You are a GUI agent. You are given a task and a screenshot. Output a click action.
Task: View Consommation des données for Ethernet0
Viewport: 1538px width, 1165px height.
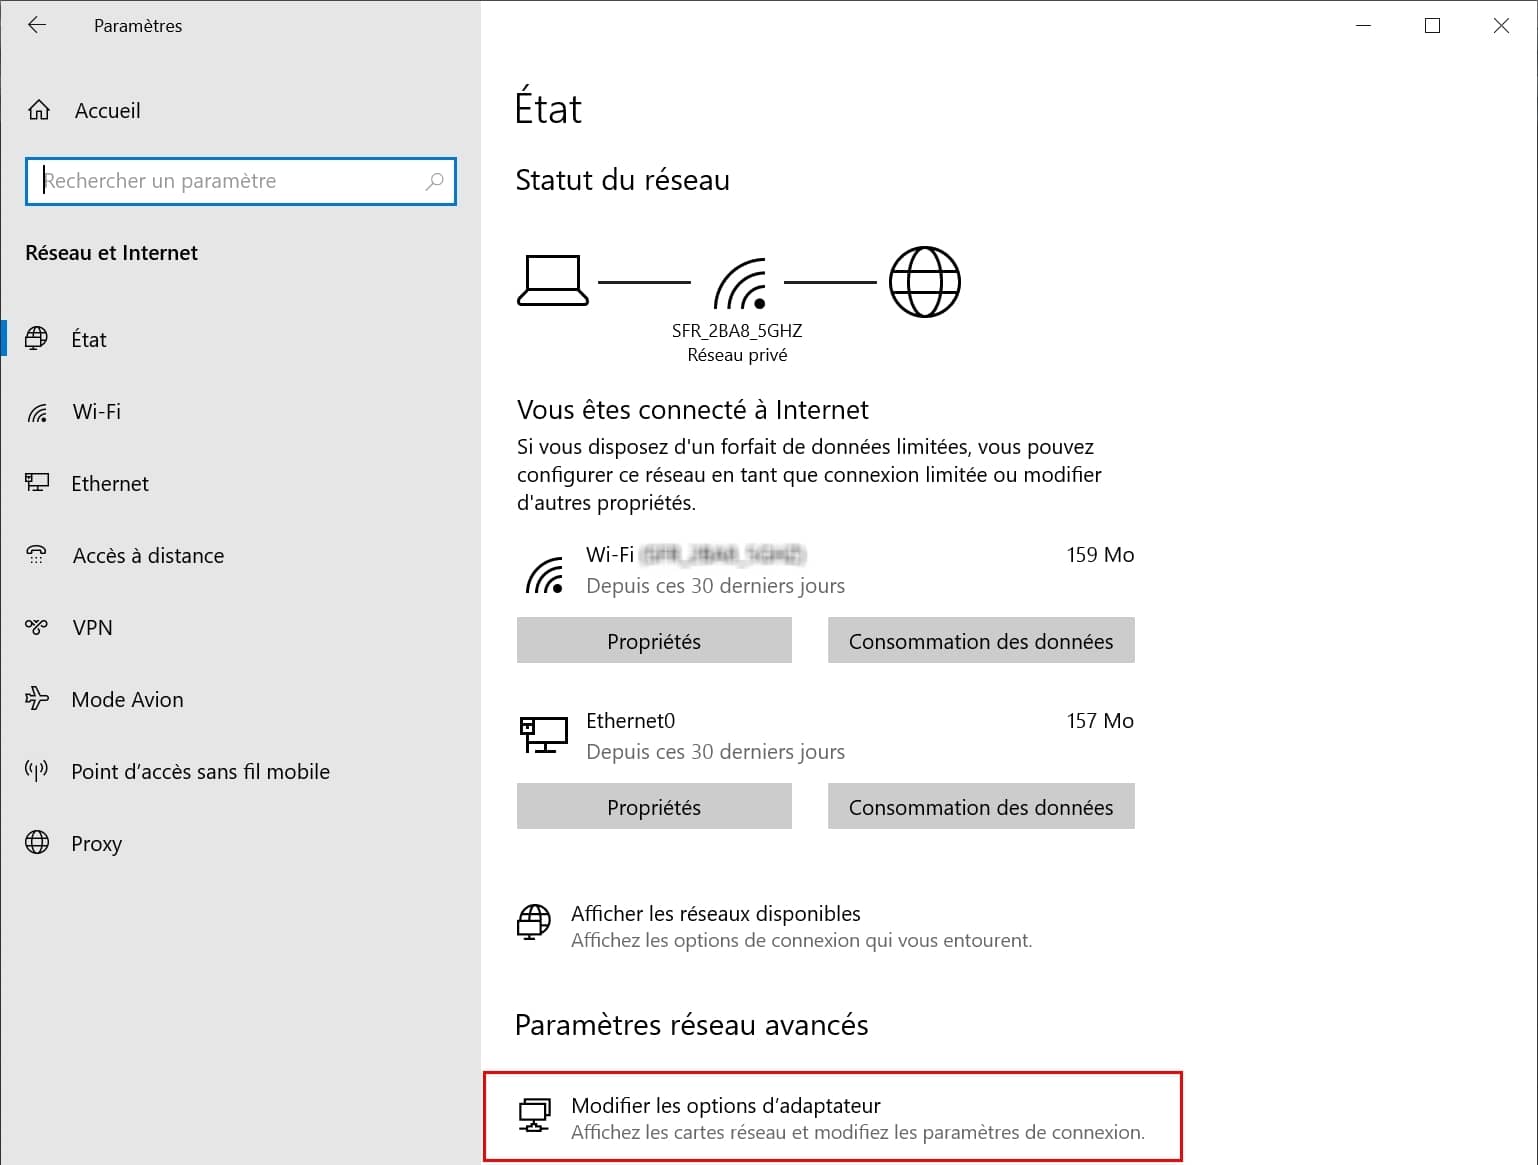click(980, 807)
